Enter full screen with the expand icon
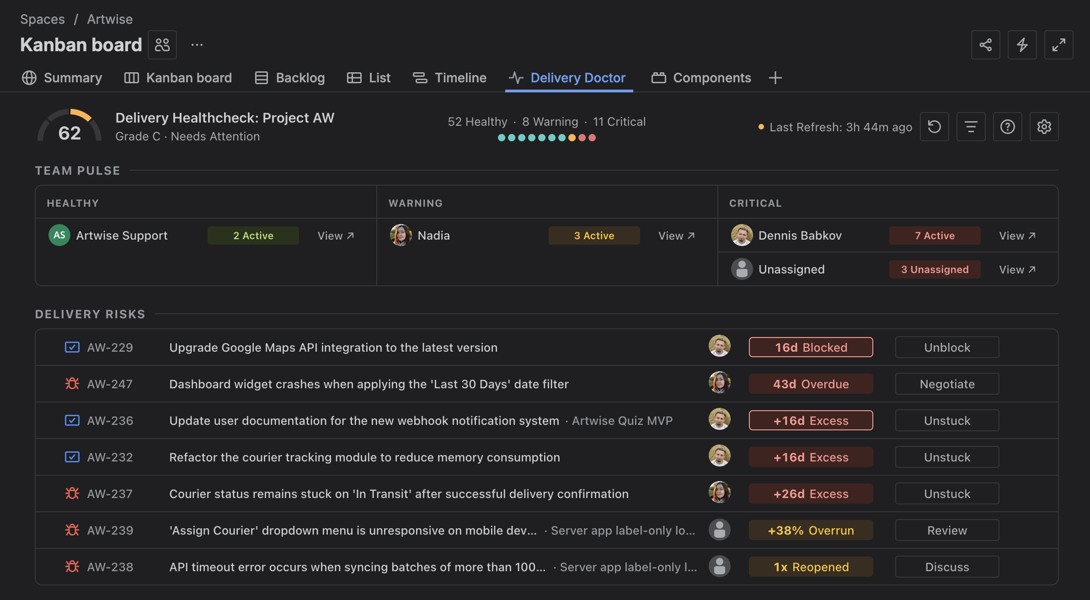Viewport: 1090px width, 600px height. tap(1058, 45)
